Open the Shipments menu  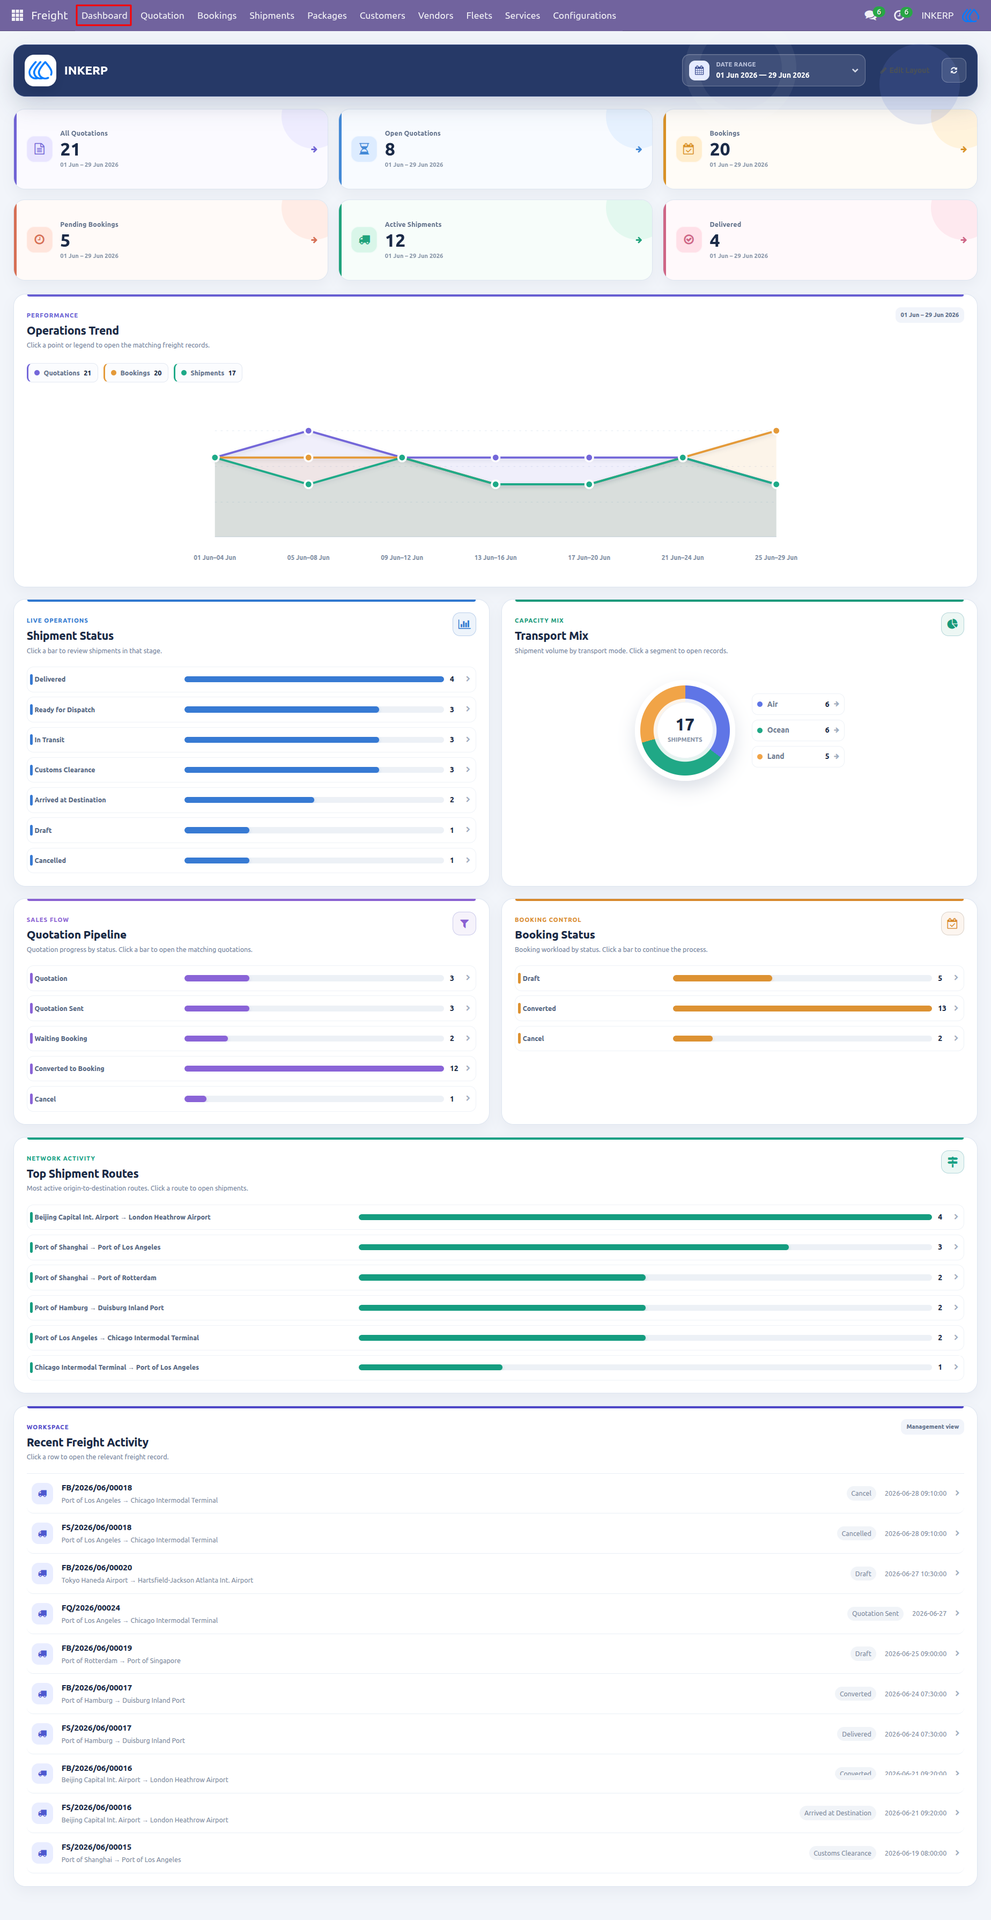pyautogui.click(x=272, y=15)
